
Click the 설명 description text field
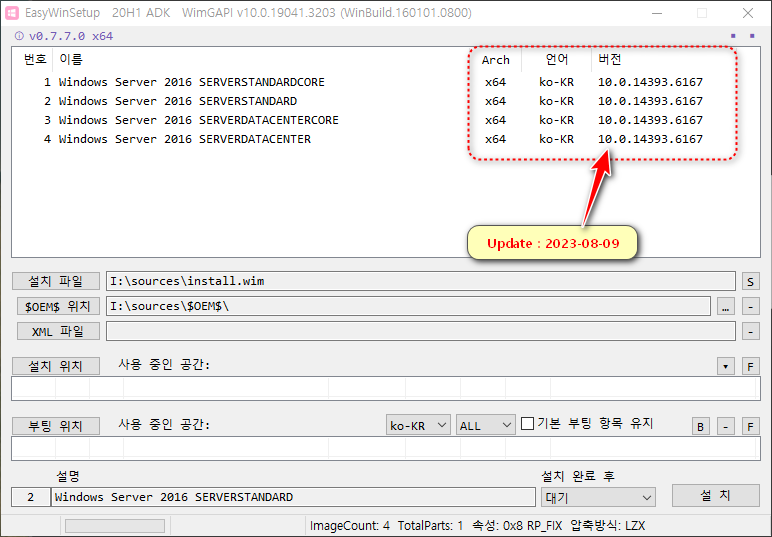(x=293, y=497)
